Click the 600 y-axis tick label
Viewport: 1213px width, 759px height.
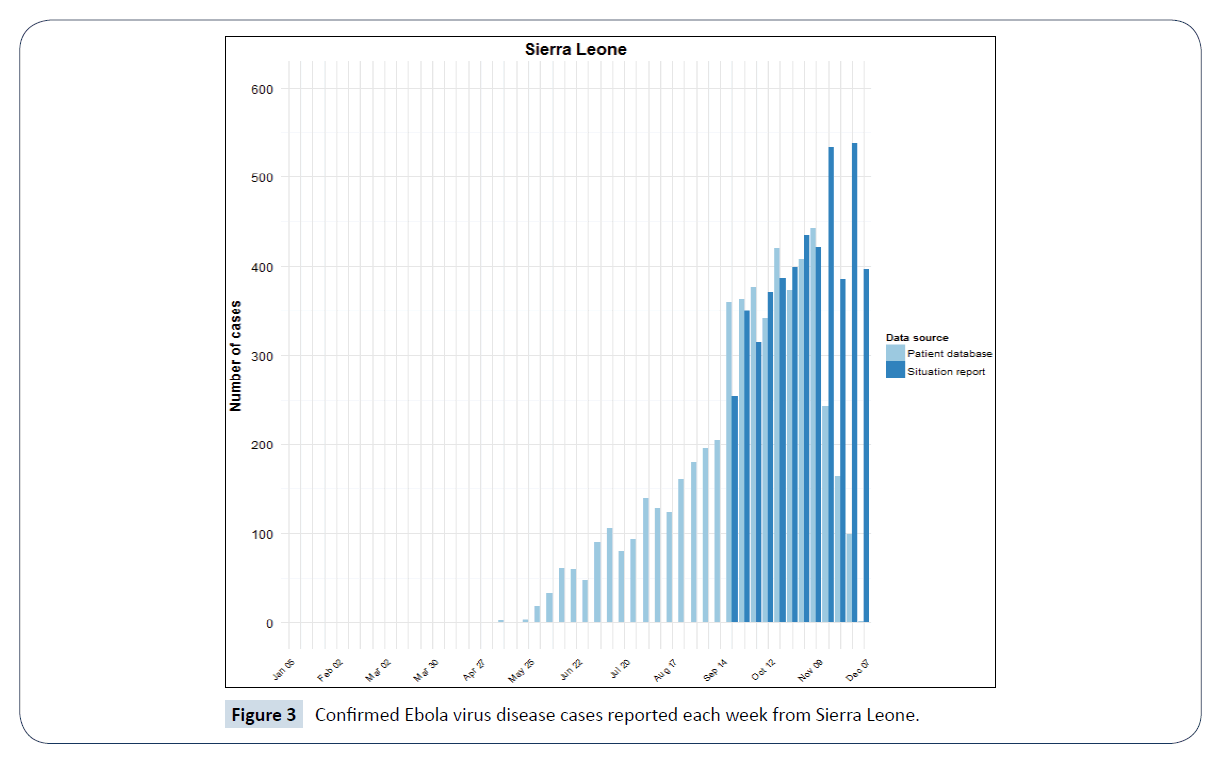coord(262,89)
